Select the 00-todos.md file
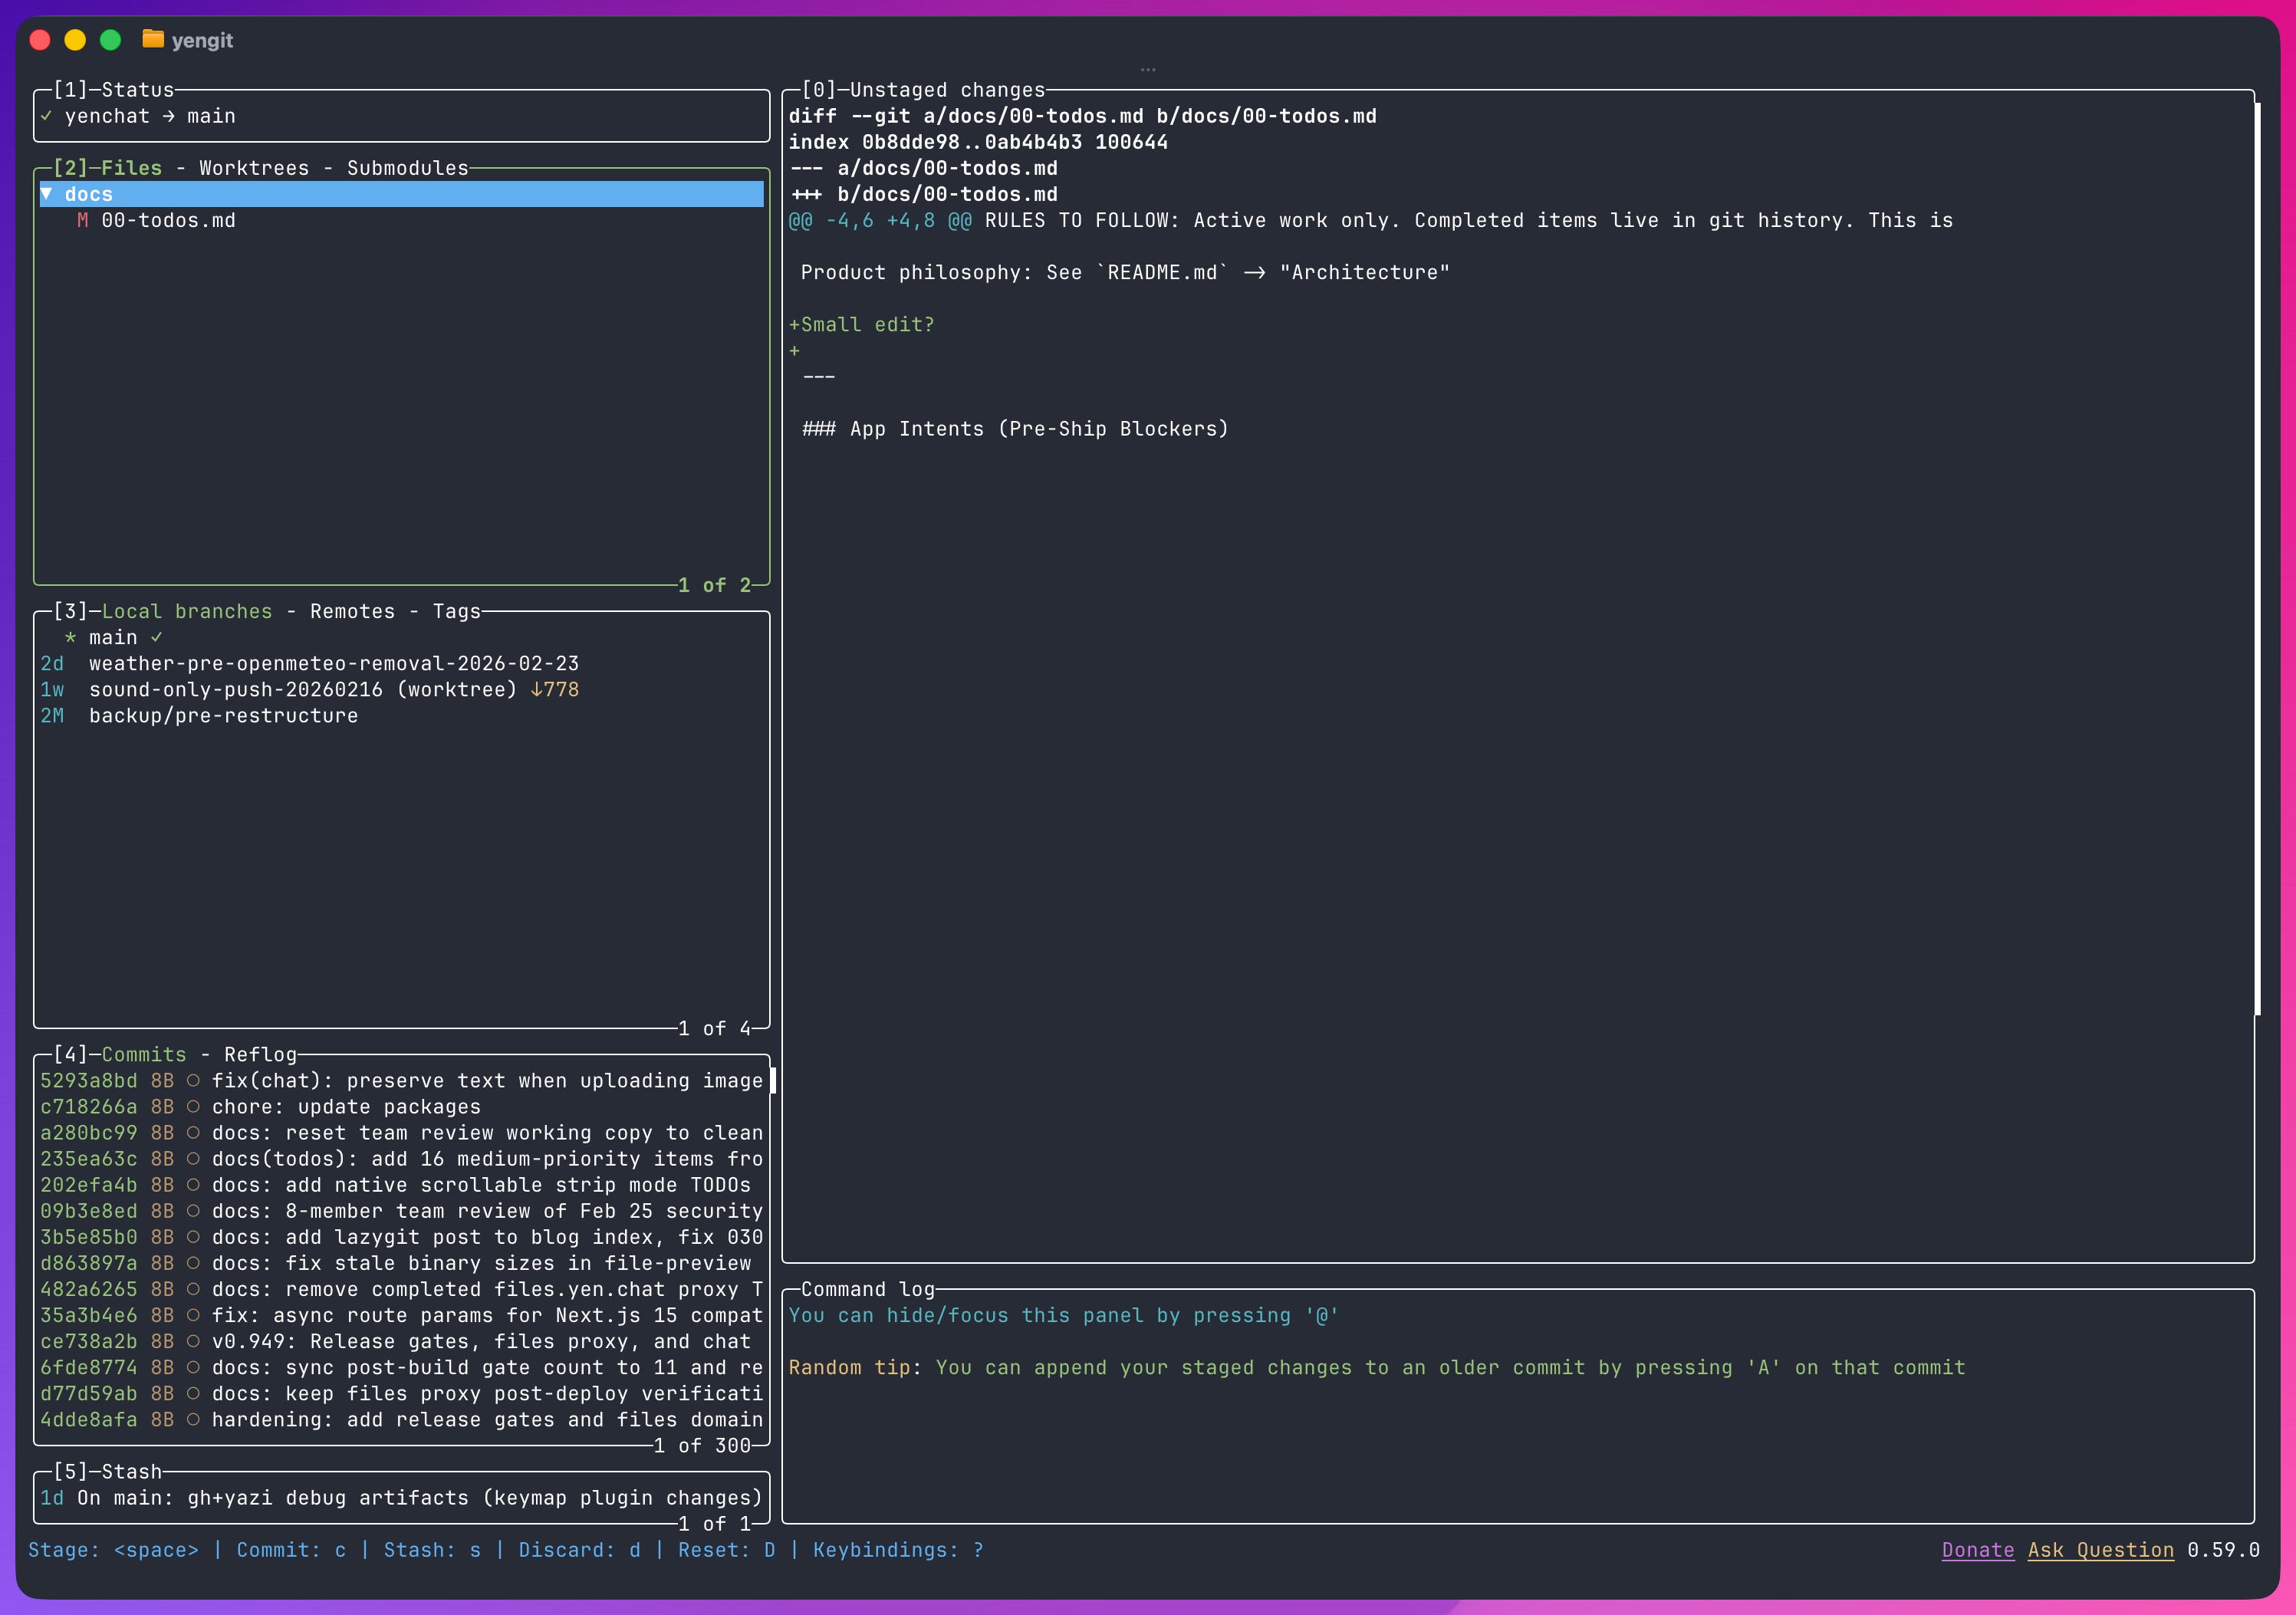The width and height of the screenshot is (2296, 1615). (x=168, y=220)
